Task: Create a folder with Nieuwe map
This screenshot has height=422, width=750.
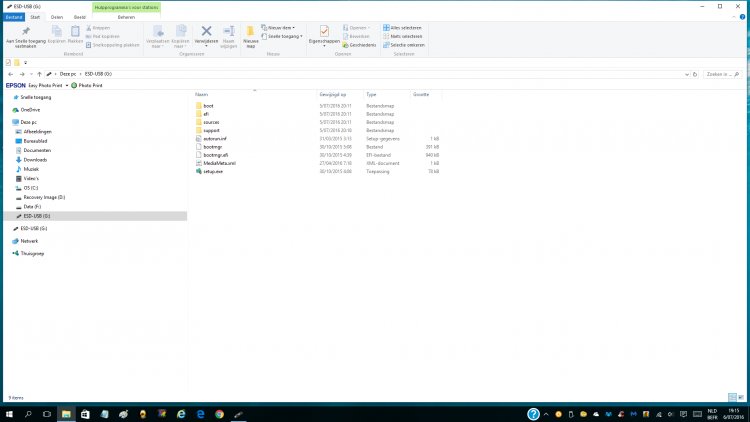Action: (x=250, y=36)
